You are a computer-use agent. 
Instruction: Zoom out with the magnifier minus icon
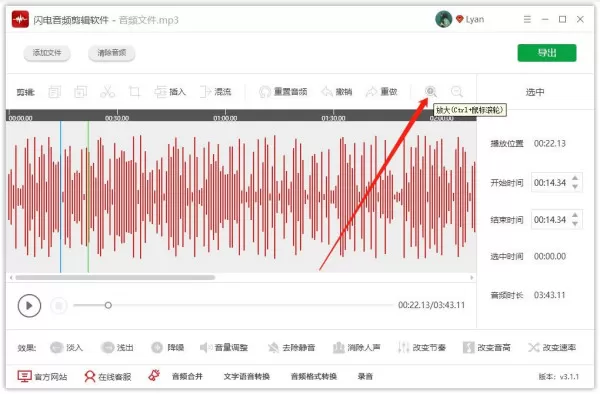point(457,91)
